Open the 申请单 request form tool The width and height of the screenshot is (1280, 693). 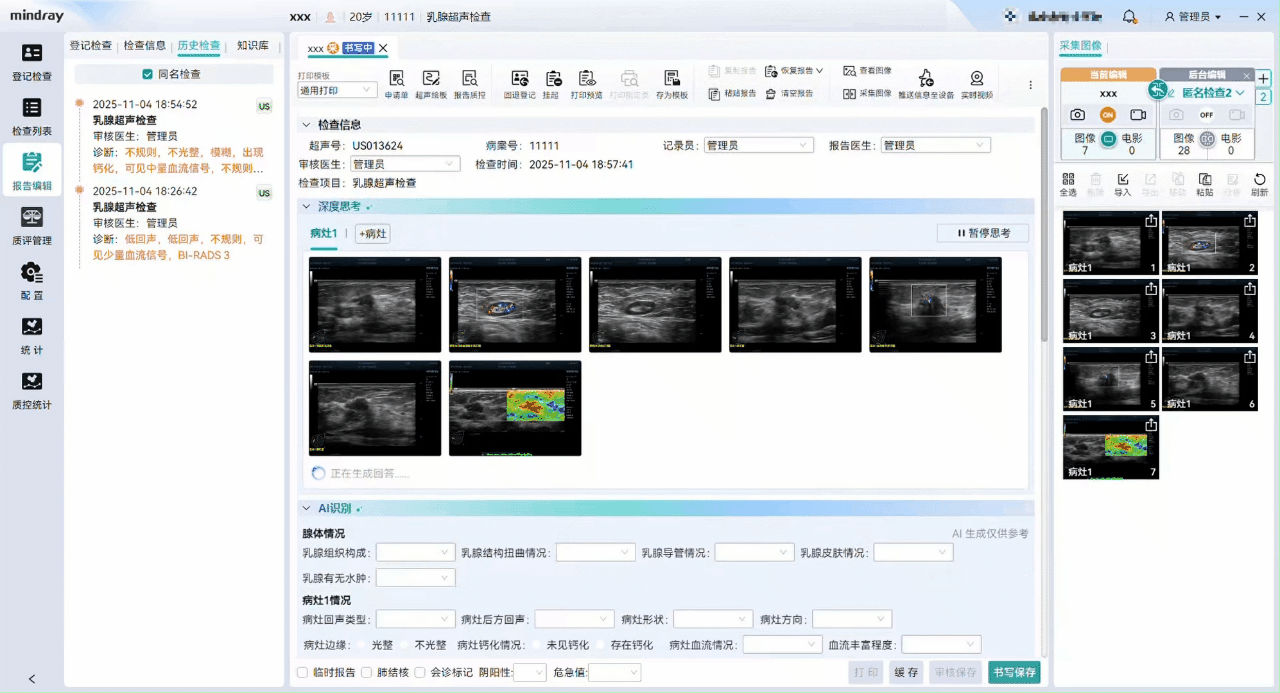[x=396, y=81]
